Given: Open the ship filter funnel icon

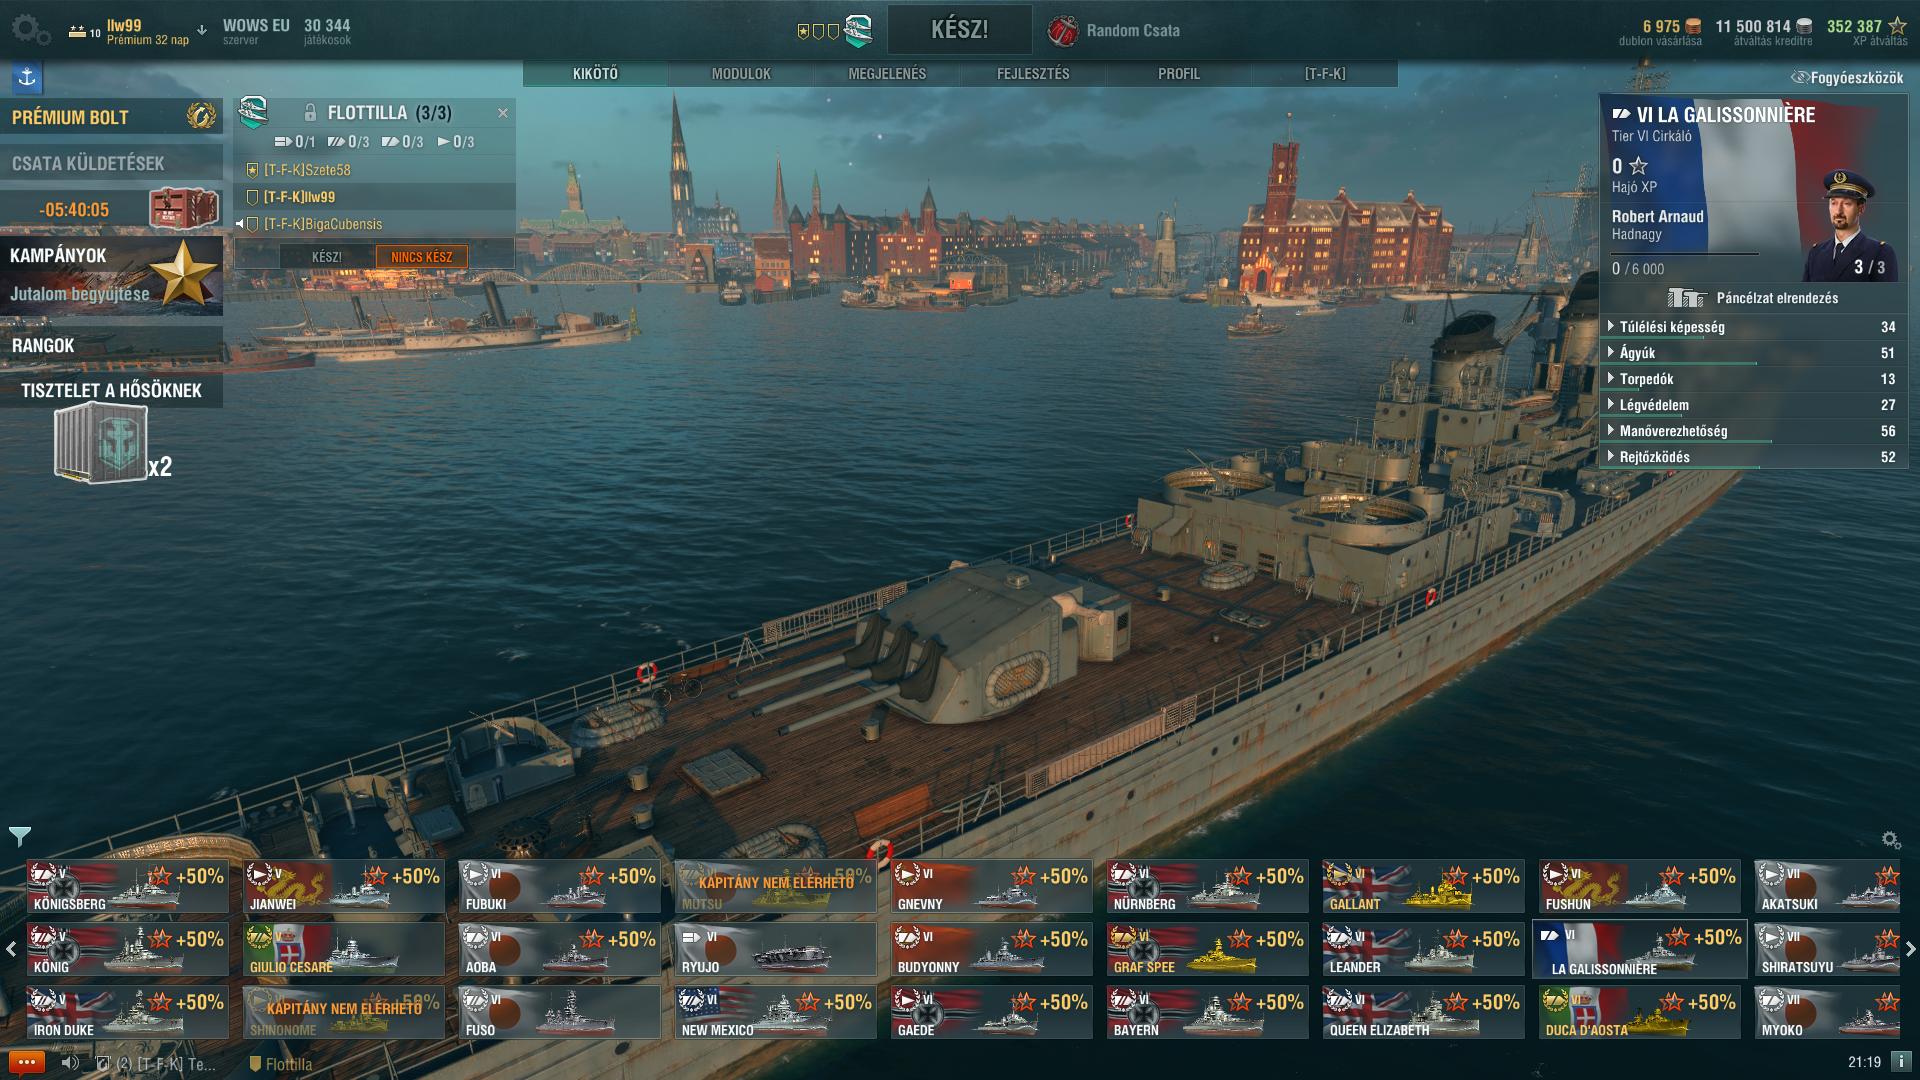Looking at the screenshot, I should click(20, 836).
